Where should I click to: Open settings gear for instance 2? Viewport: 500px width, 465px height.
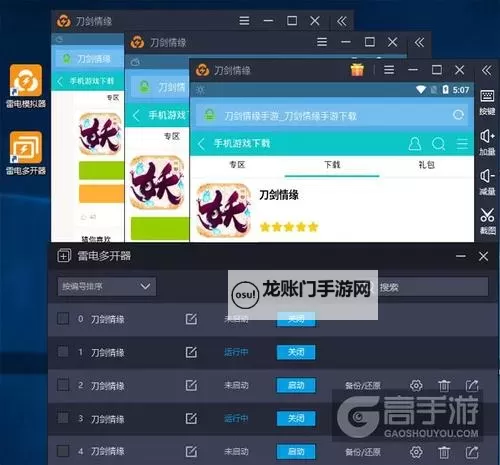point(416,386)
